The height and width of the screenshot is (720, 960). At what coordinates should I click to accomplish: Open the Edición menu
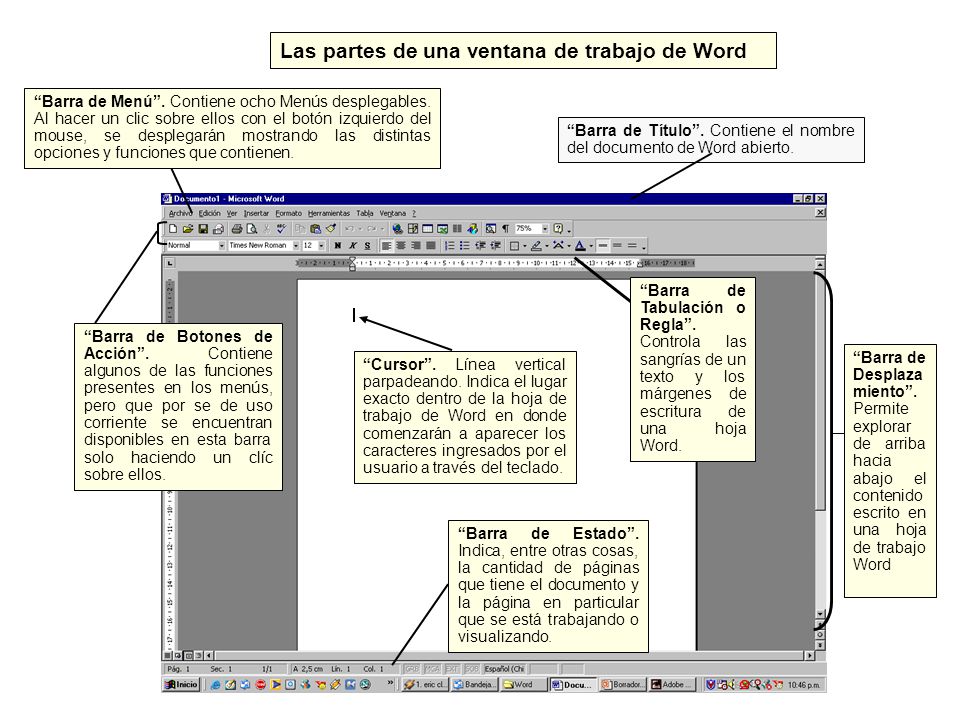(209, 213)
